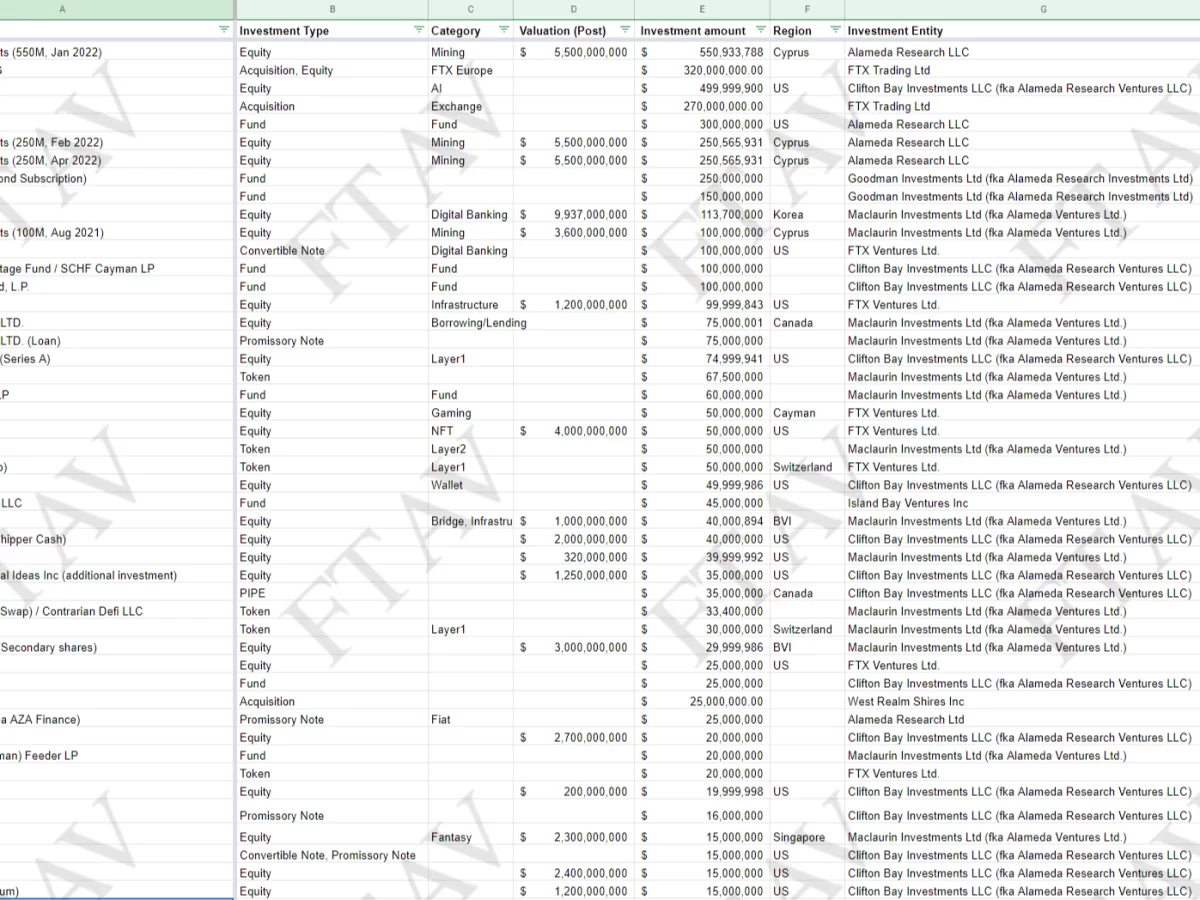Select column F letter header

pyautogui.click(x=806, y=9)
